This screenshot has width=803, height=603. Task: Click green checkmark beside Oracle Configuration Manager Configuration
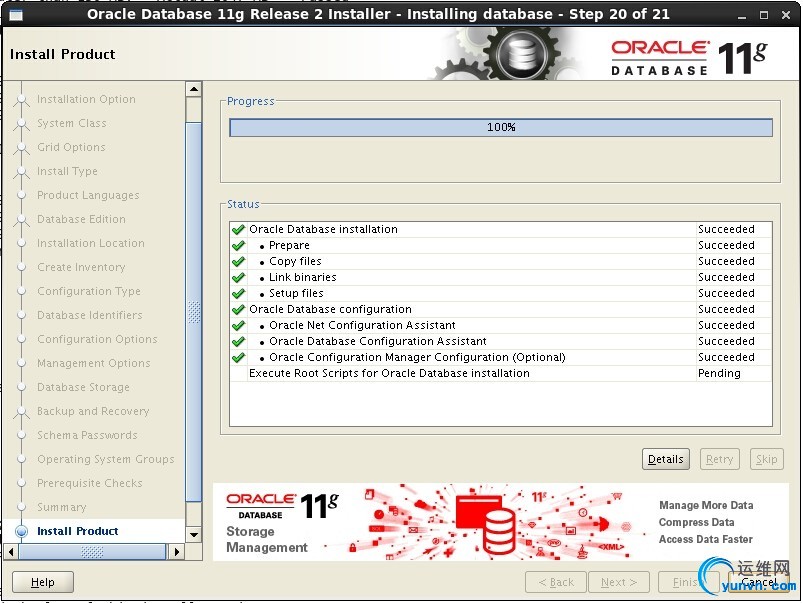click(x=238, y=358)
